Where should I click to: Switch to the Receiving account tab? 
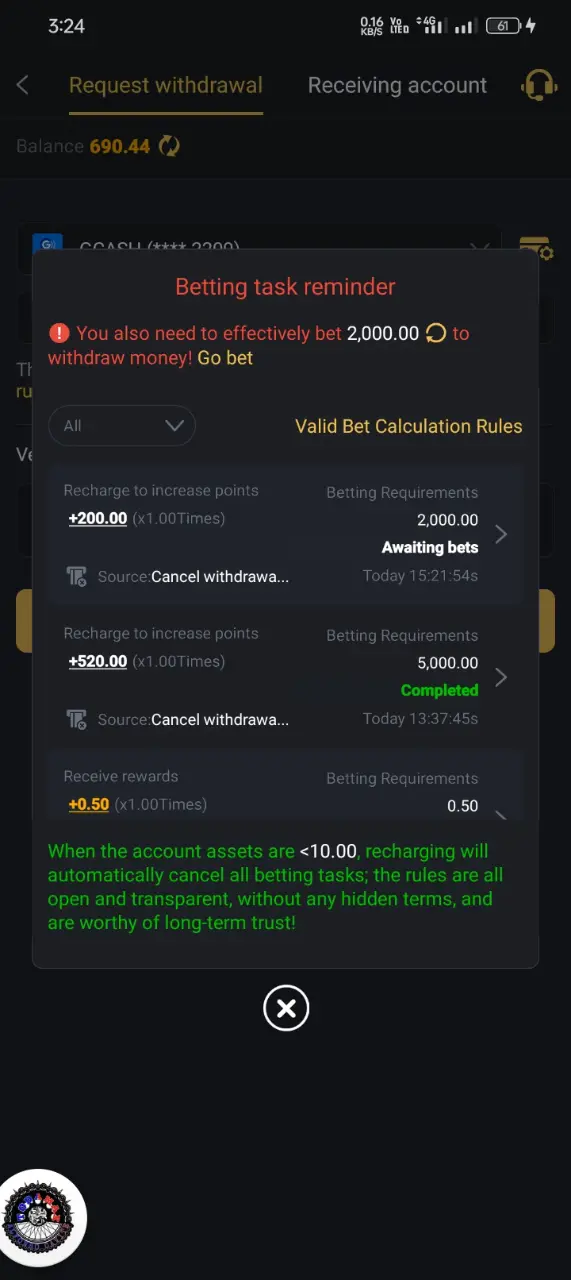[397, 86]
